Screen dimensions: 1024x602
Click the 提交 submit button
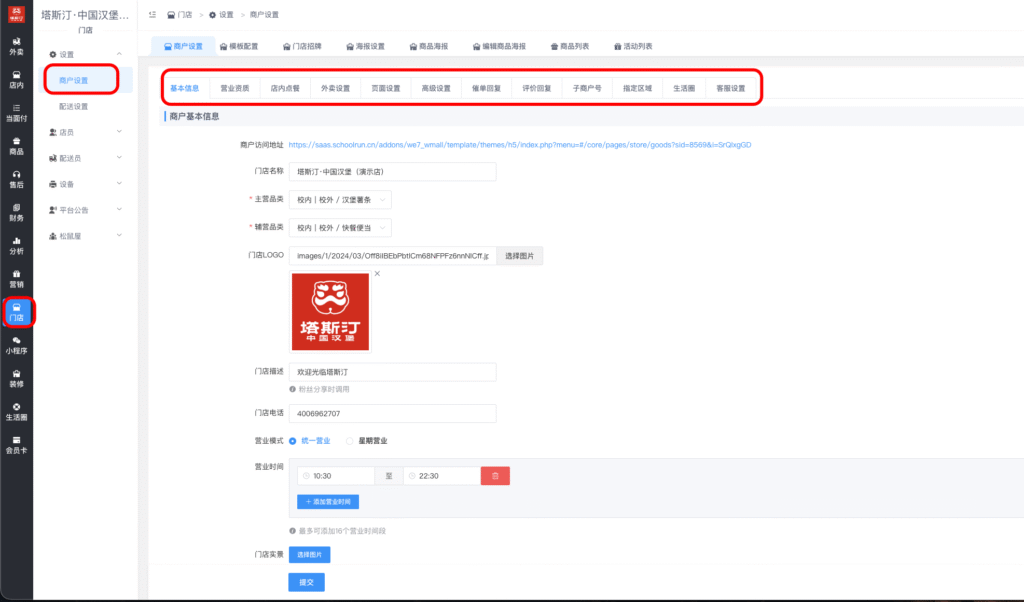tap(305, 581)
